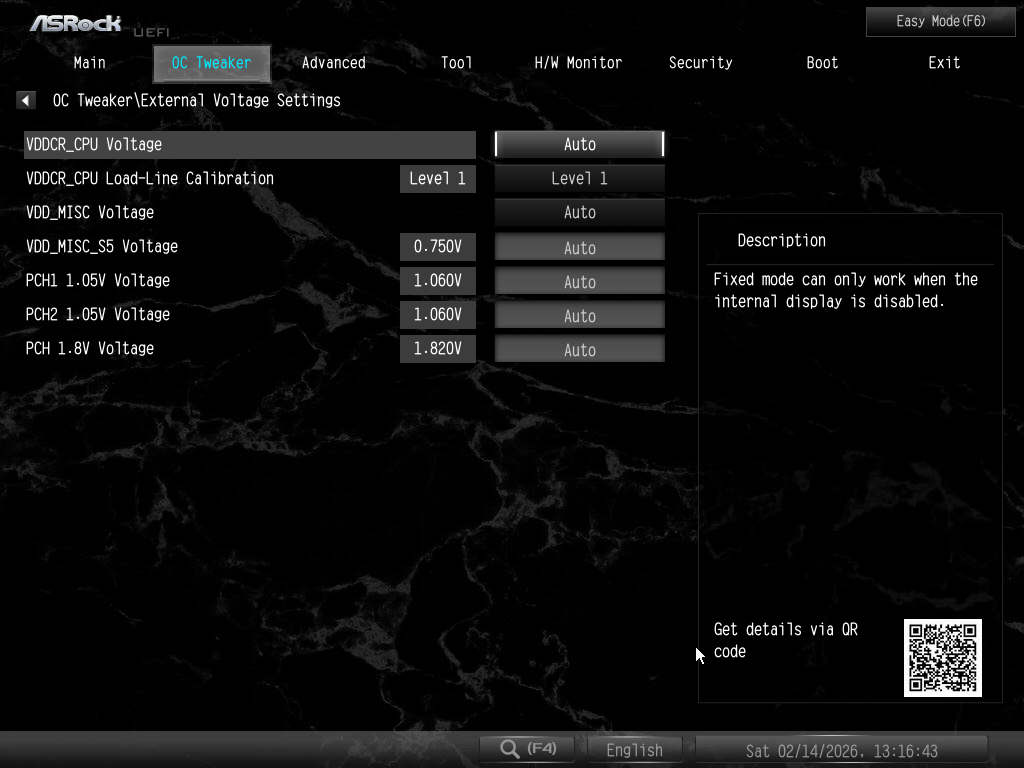Viewport: 1024px width, 768px height.
Task: Click the ASRock UEFI logo
Action: pos(100,25)
